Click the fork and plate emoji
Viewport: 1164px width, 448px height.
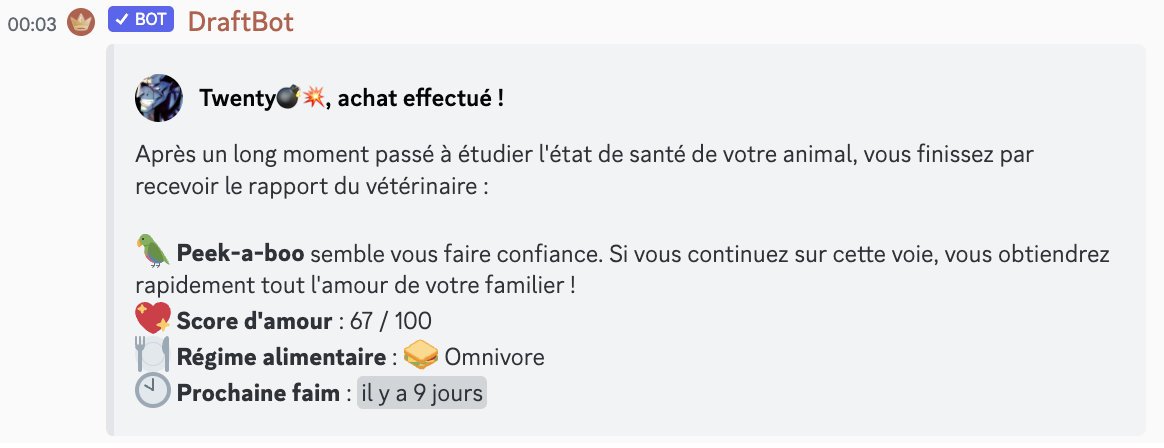tap(153, 355)
